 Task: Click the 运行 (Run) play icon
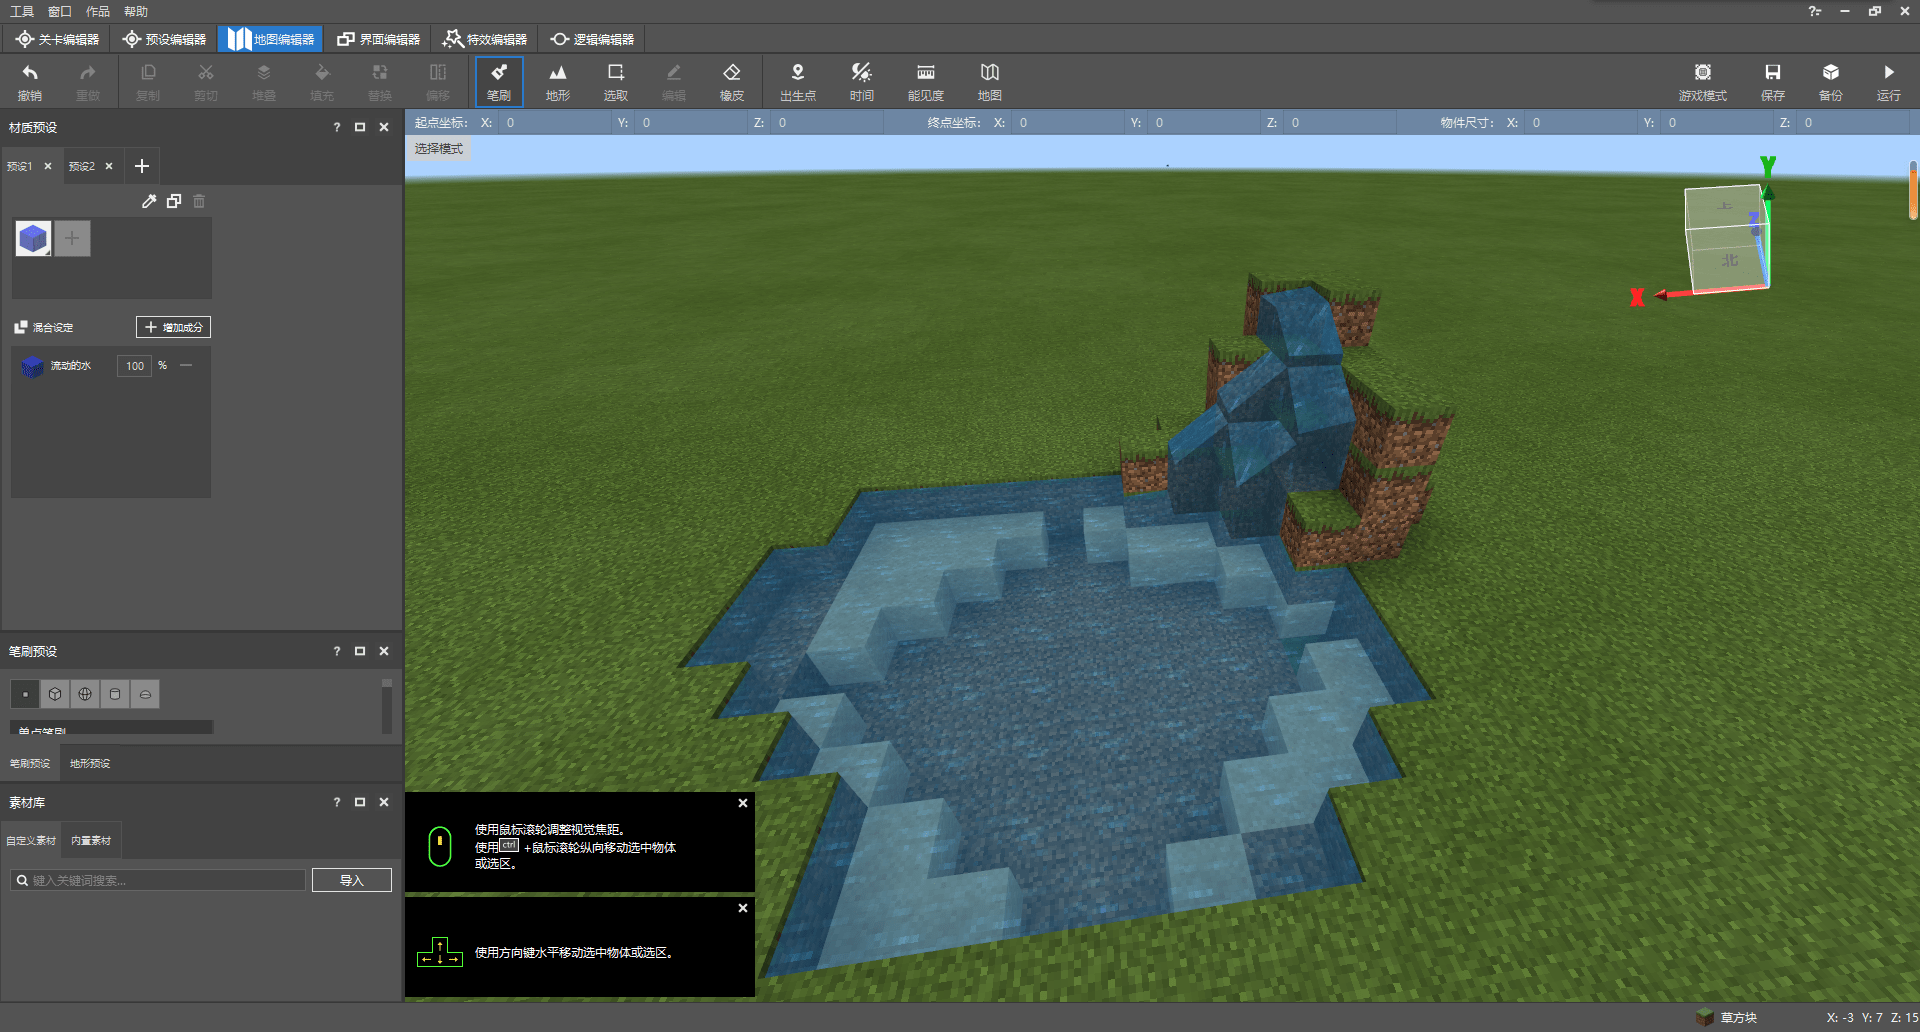[1889, 82]
